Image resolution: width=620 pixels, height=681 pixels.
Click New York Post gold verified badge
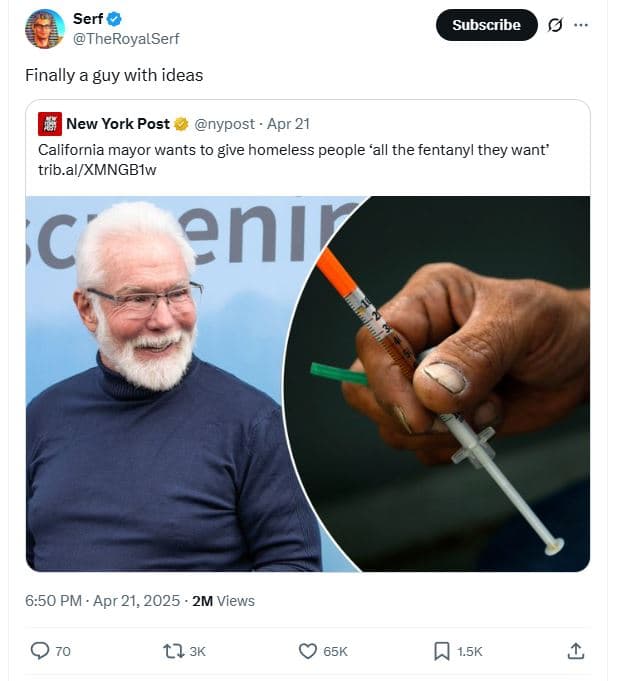181,124
